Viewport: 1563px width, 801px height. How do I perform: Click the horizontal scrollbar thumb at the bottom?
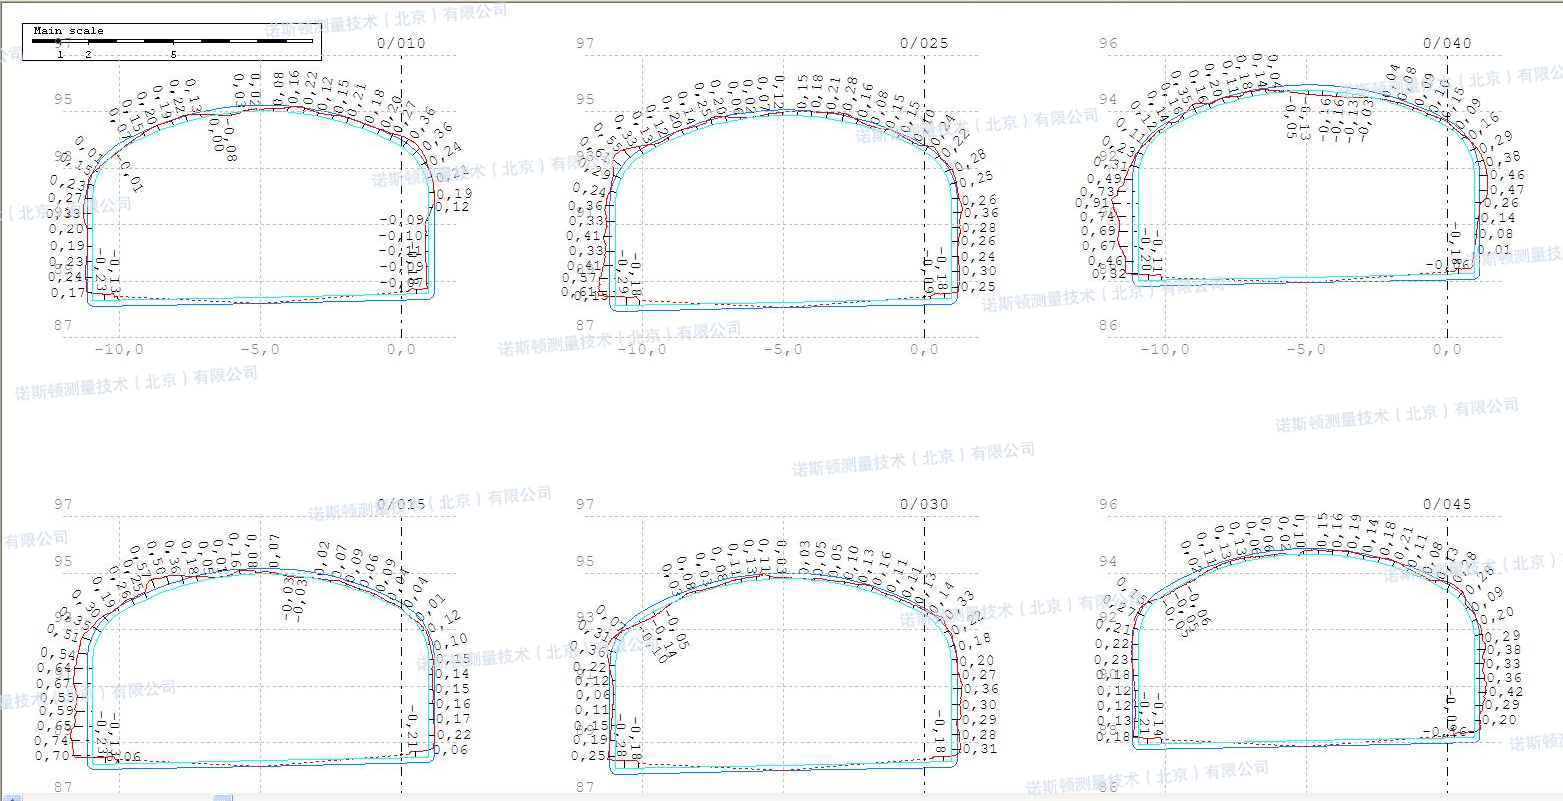[223, 798]
